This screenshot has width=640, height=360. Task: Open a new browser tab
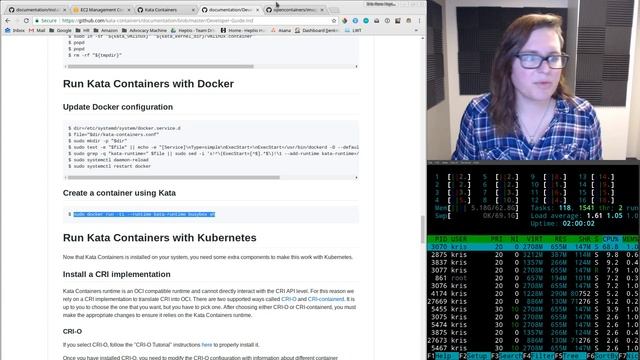(x=334, y=10)
